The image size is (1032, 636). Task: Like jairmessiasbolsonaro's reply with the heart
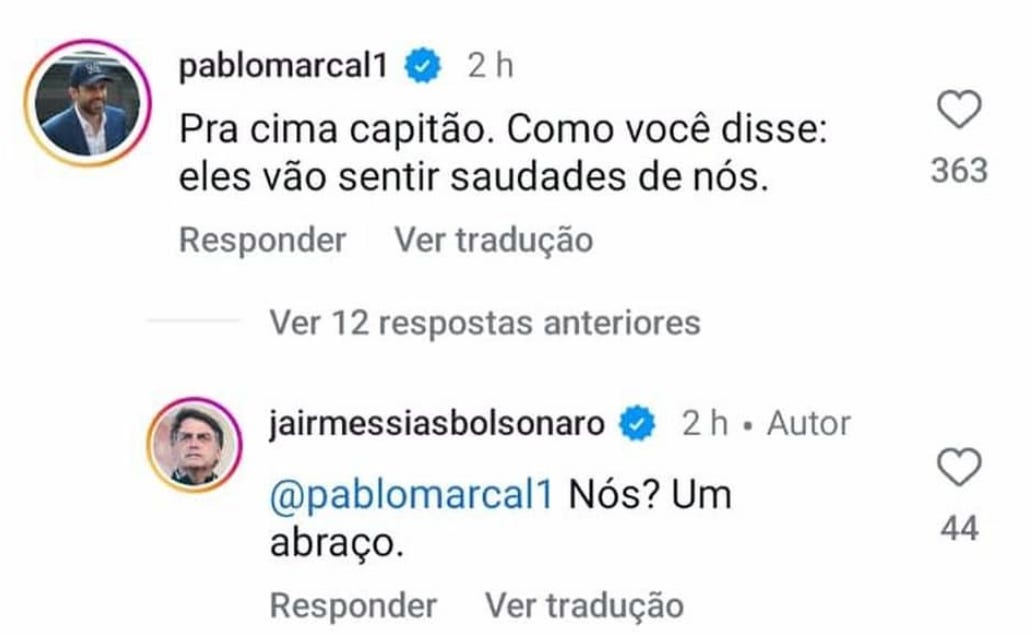click(x=959, y=467)
